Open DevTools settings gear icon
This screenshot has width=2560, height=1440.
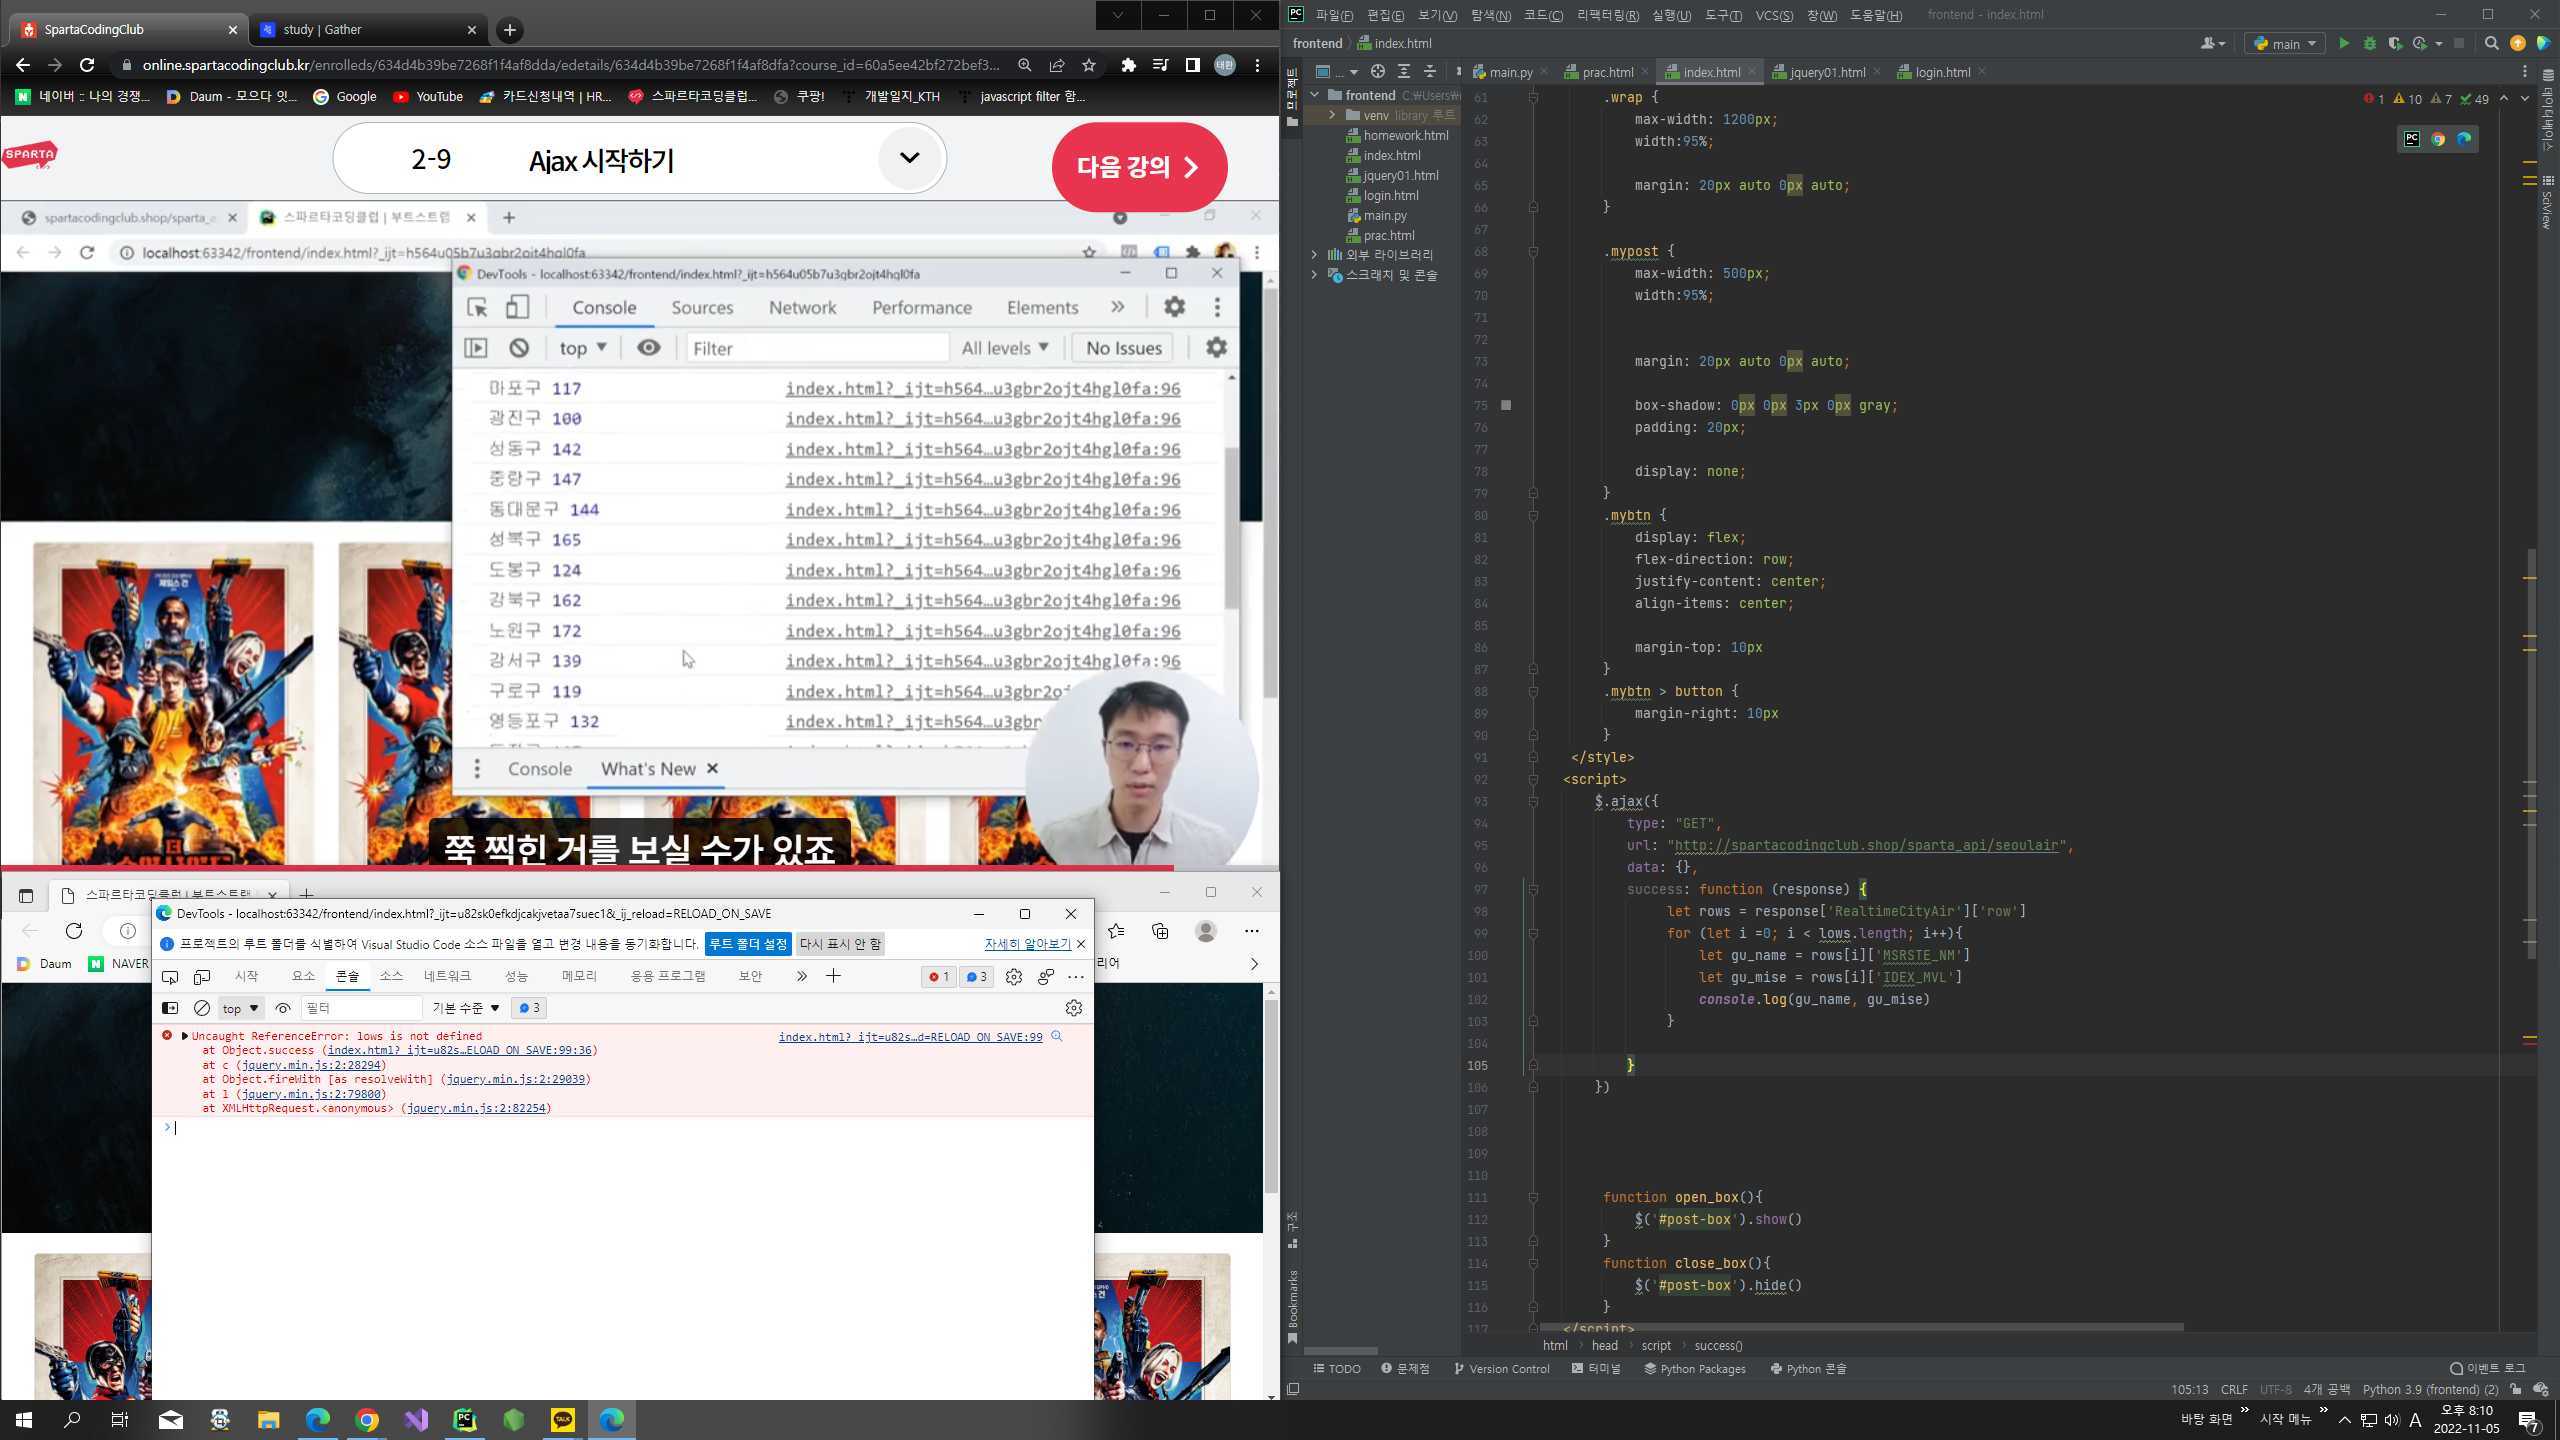pos(1175,307)
